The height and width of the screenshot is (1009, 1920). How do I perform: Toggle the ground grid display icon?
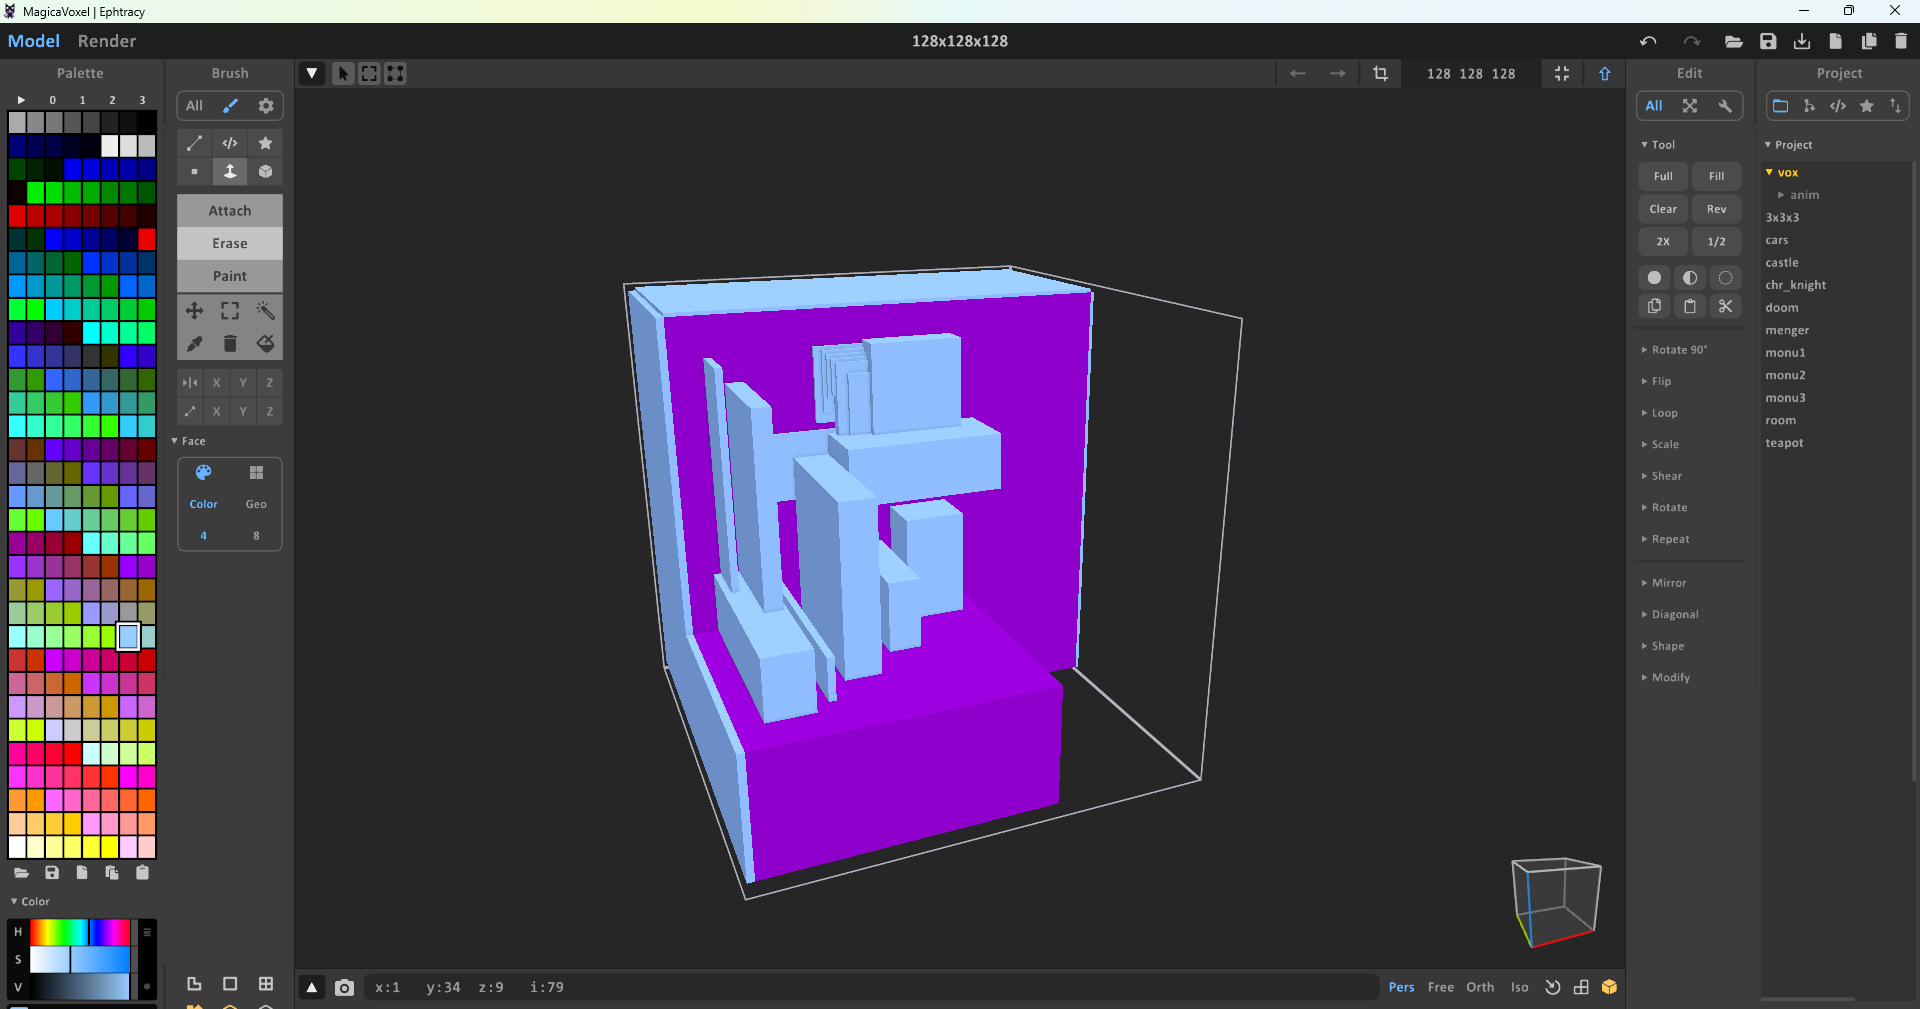(1581, 988)
